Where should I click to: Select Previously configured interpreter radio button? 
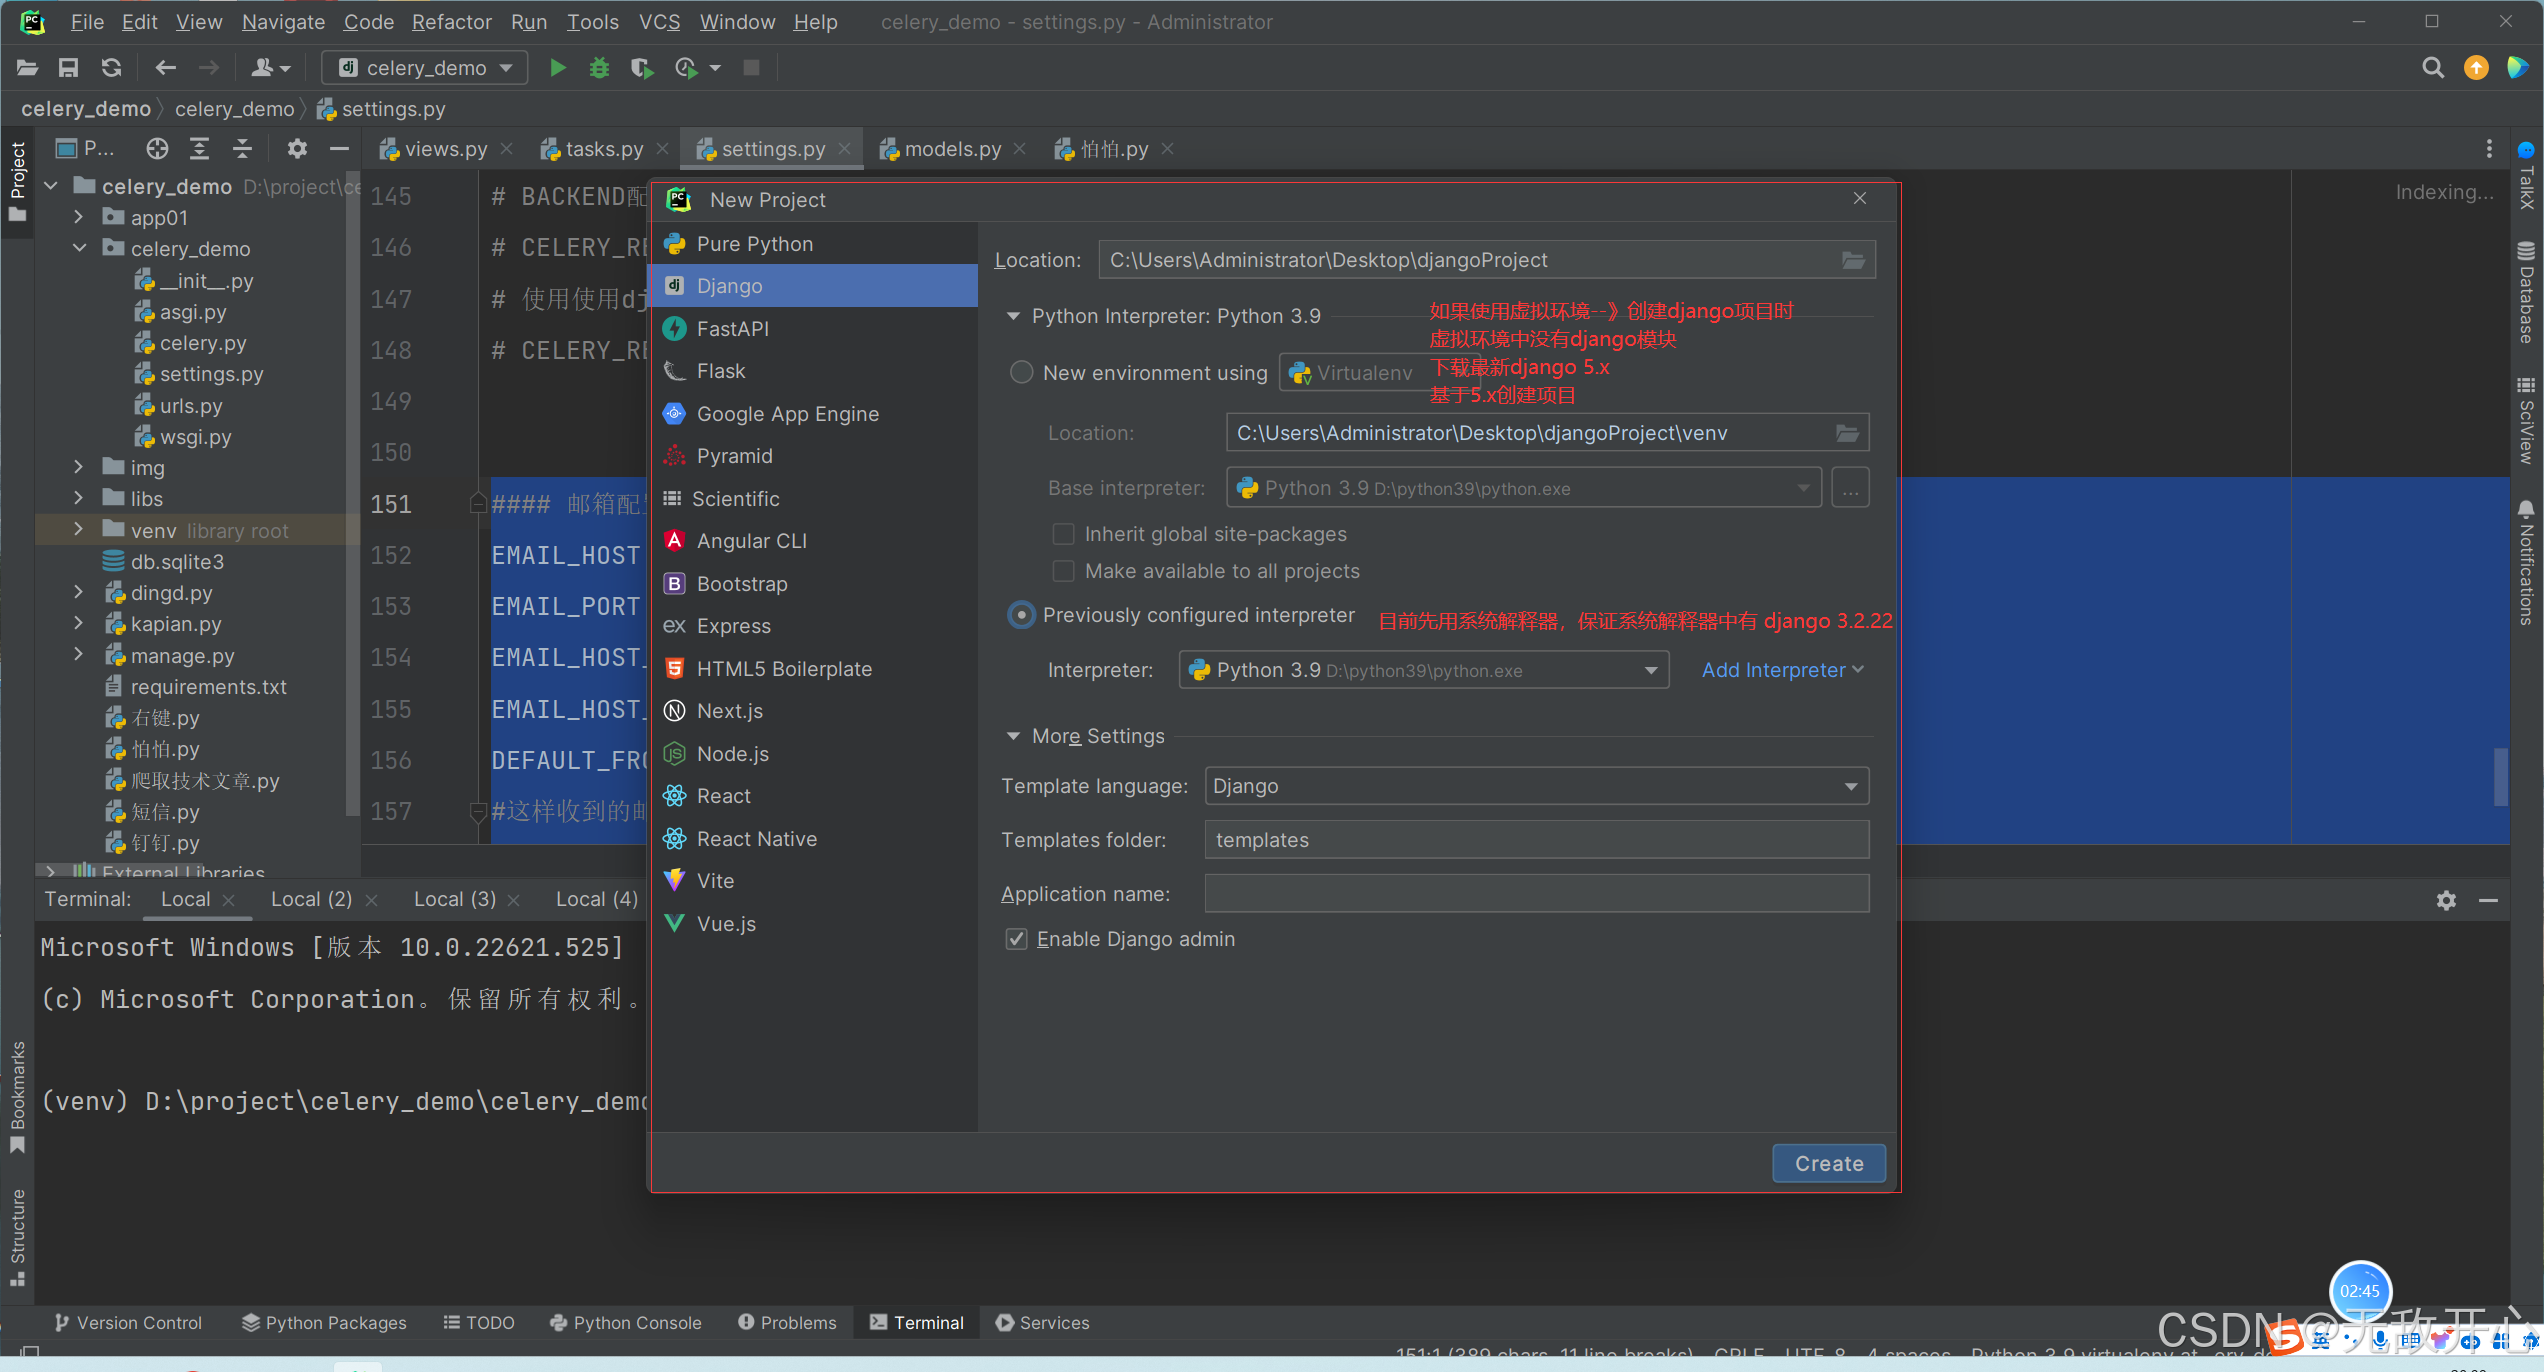(x=1021, y=615)
